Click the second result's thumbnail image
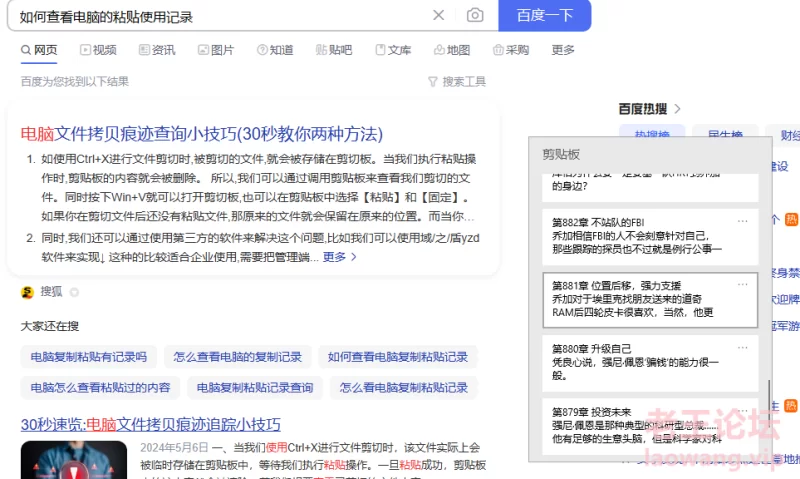 73,460
